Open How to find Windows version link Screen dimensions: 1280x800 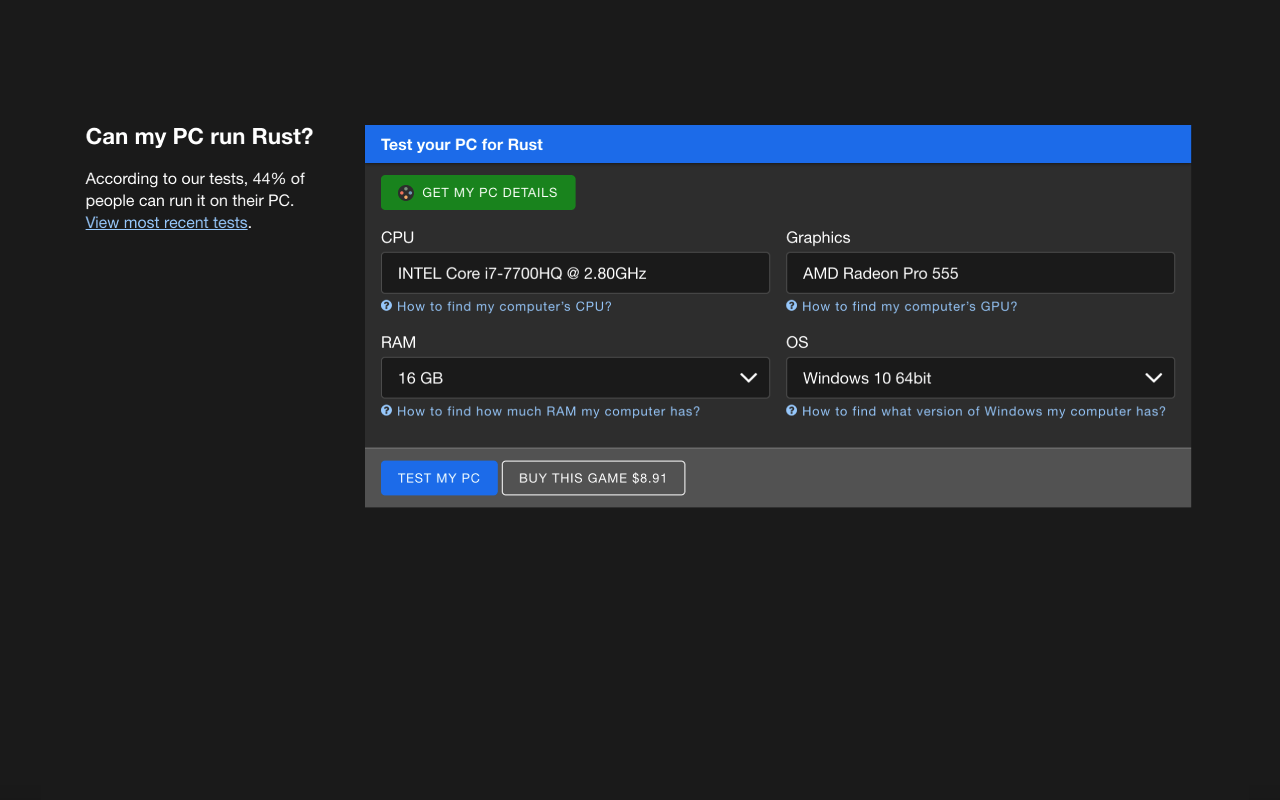click(x=984, y=412)
